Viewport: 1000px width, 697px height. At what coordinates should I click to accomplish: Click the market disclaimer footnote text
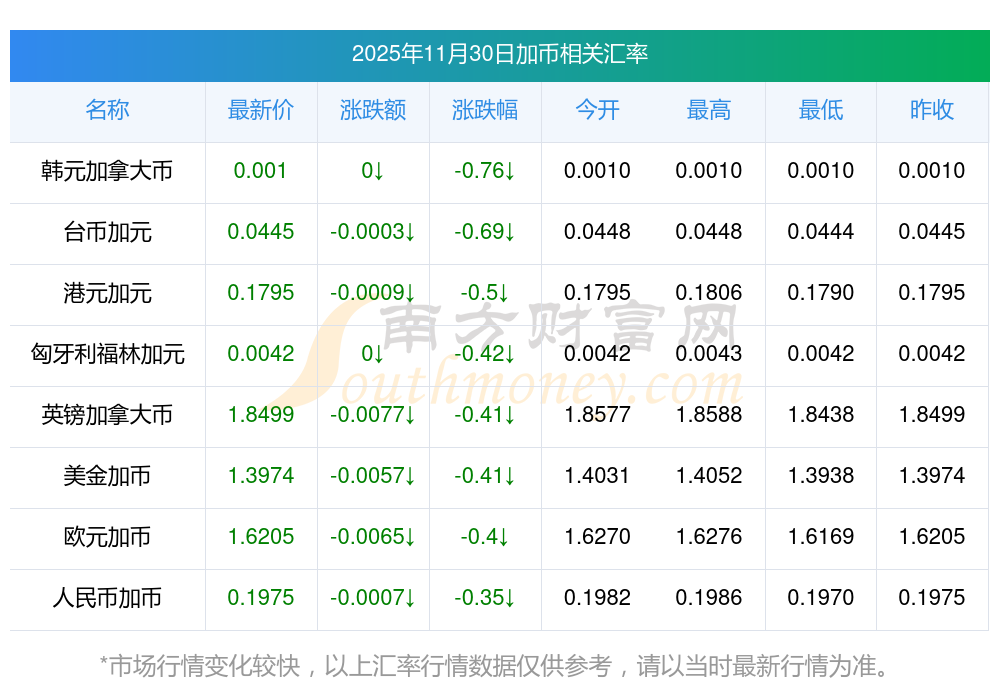click(495, 665)
